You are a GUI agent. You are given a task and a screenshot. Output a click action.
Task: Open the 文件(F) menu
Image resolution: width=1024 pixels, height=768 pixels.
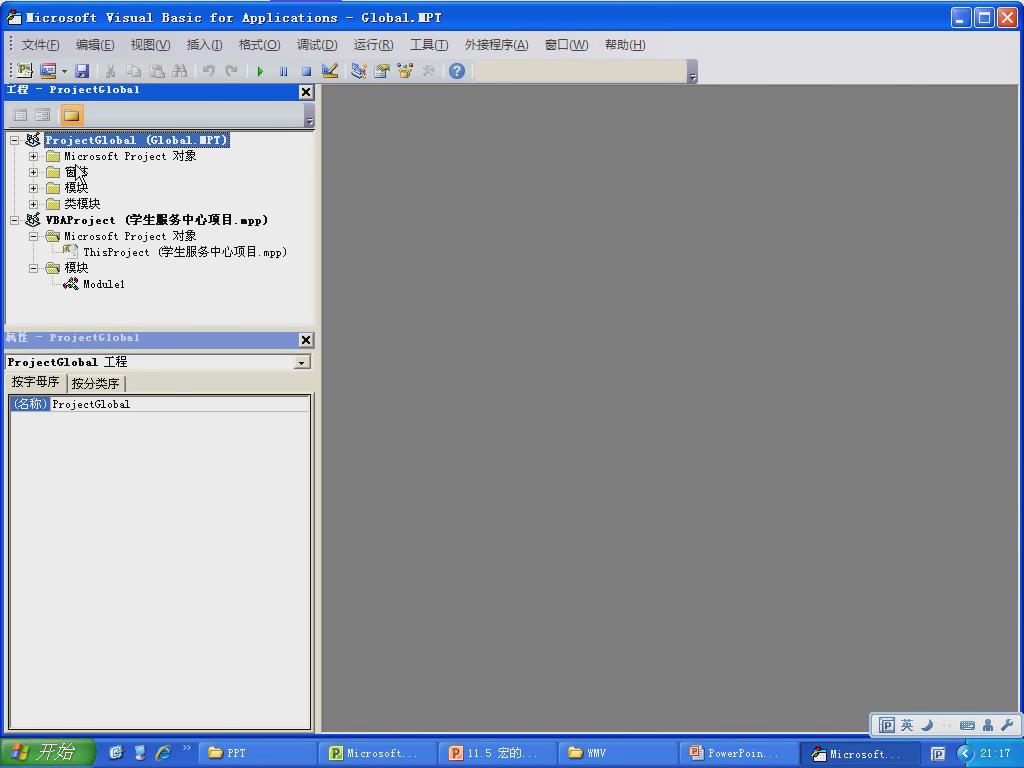point(40,44)
